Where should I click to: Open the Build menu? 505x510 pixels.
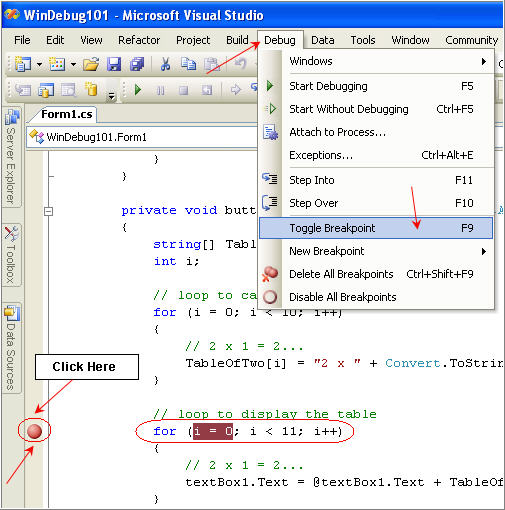click(237, 40)
